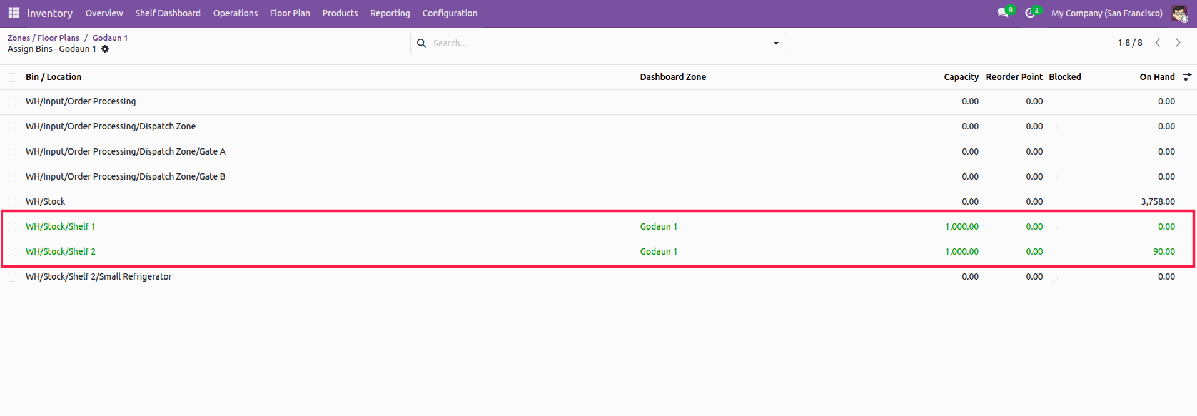Open the company switcher My Company (San Francisco)
This screenshot has height=416, width=1197.
pyautogui.click(x=1106, y=13)
